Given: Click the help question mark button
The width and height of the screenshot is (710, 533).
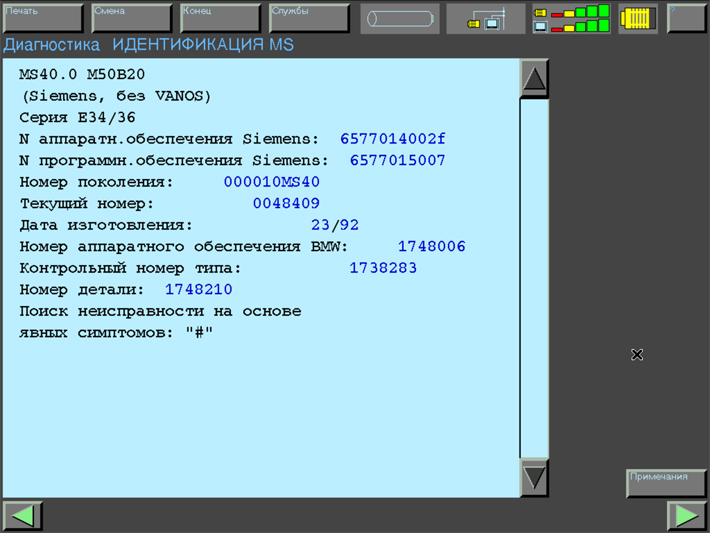Looking at the screenshot, I should pos(686,18).
